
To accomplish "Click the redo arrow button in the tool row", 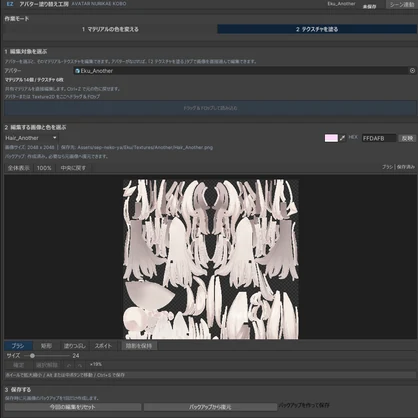I will pyautogui.click(x=80, y=365).
